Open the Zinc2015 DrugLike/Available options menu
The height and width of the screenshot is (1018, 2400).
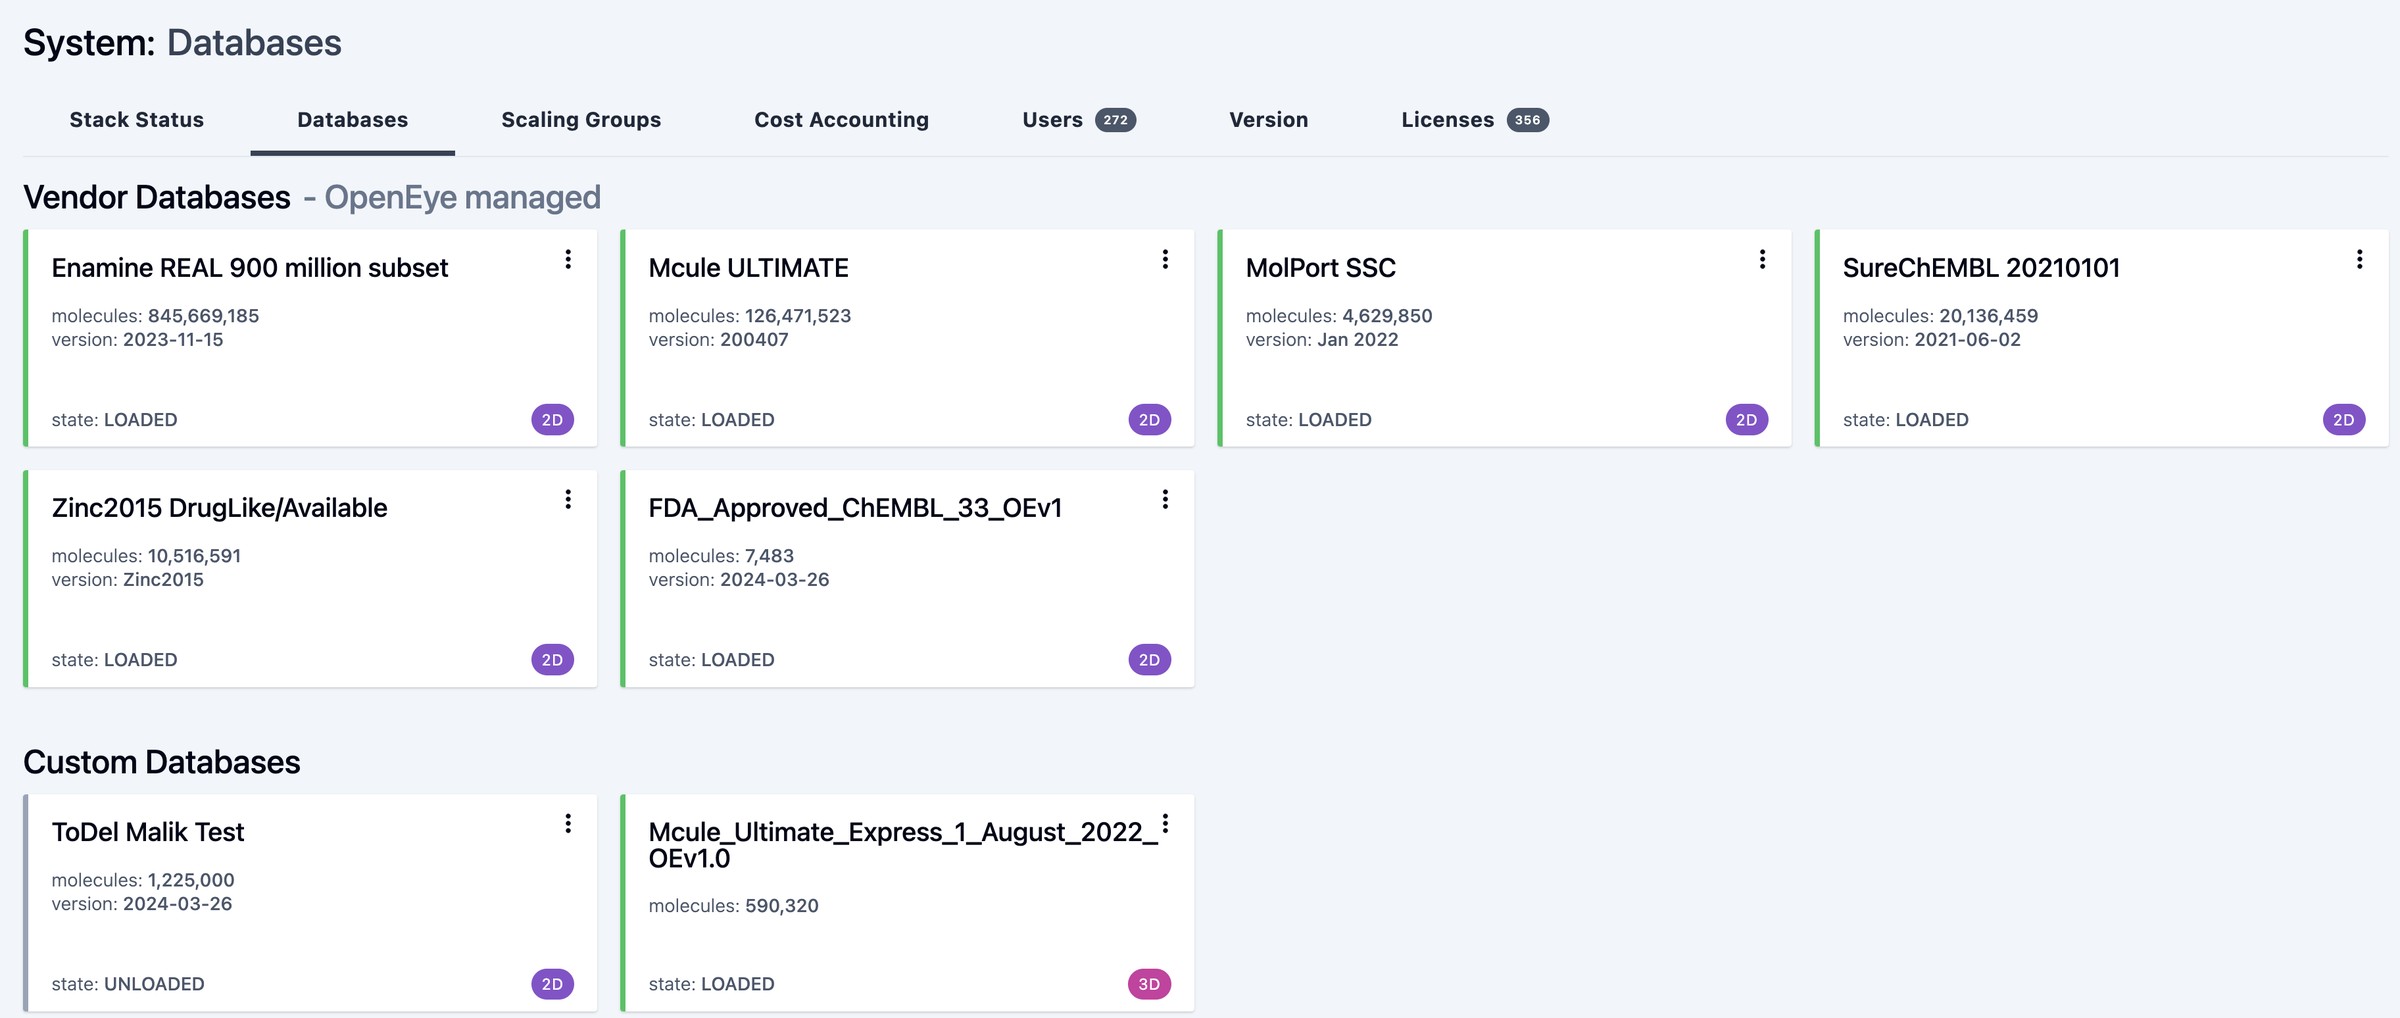coord(568,500)
